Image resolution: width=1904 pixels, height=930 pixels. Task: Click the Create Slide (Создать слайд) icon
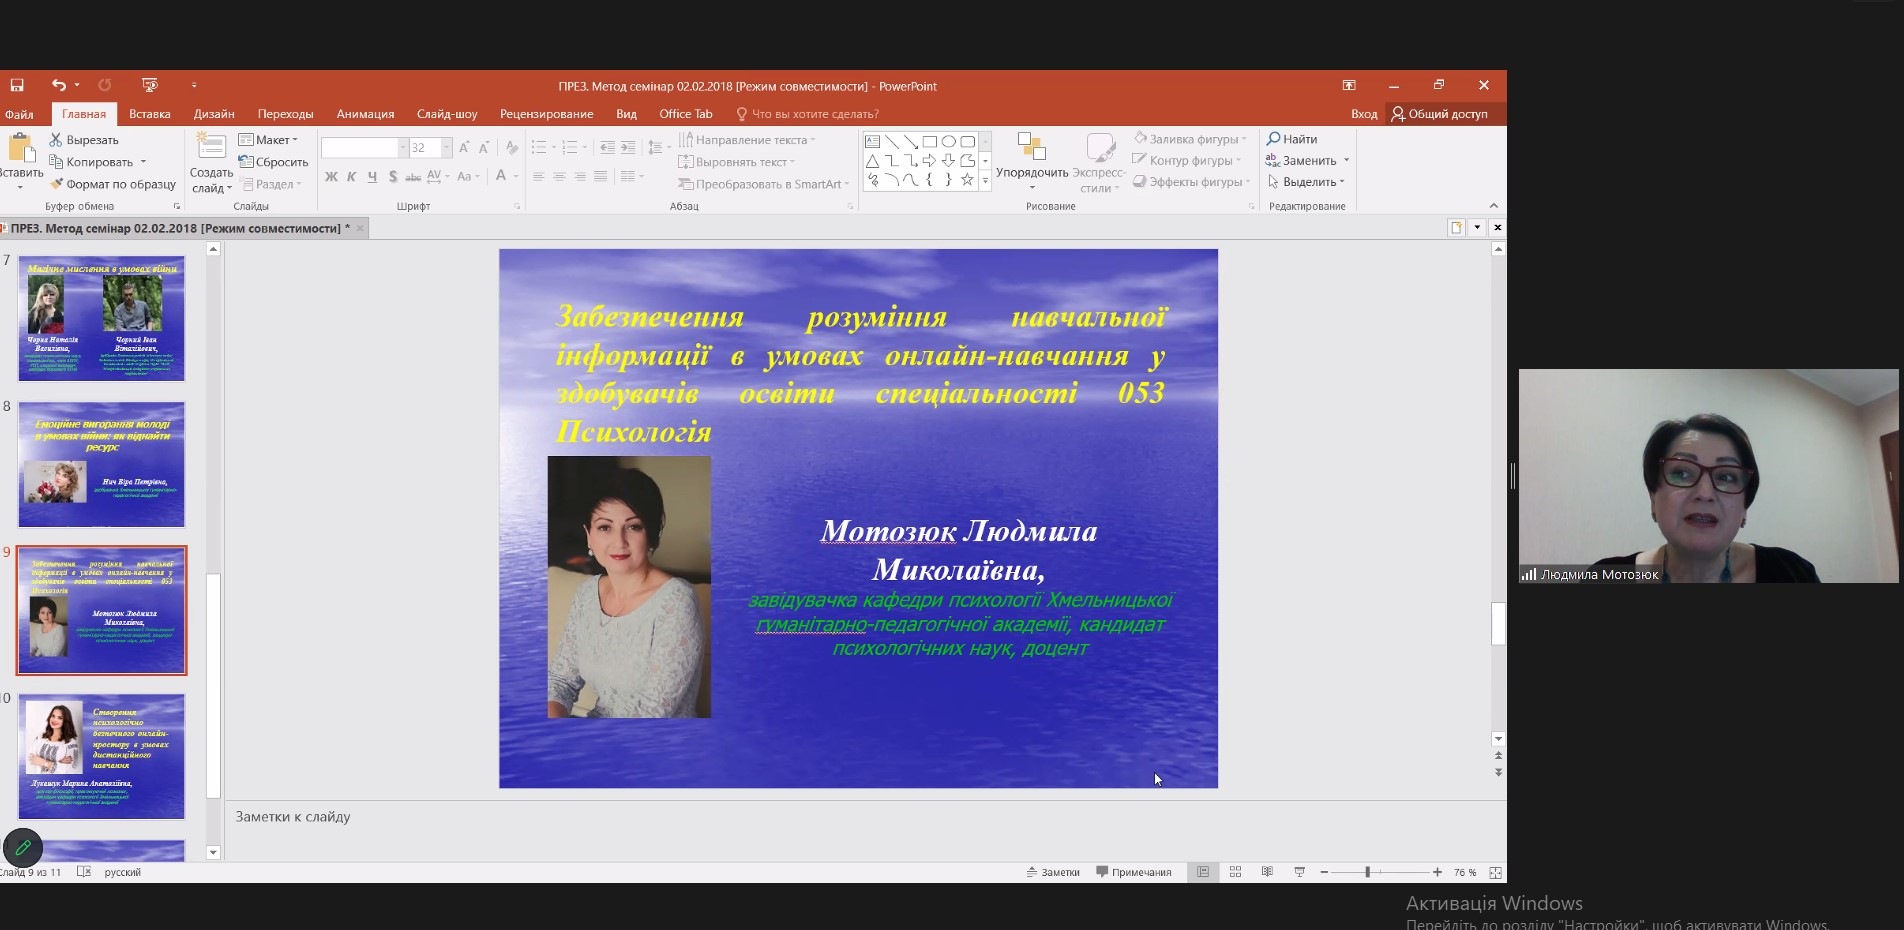[211, 148]
